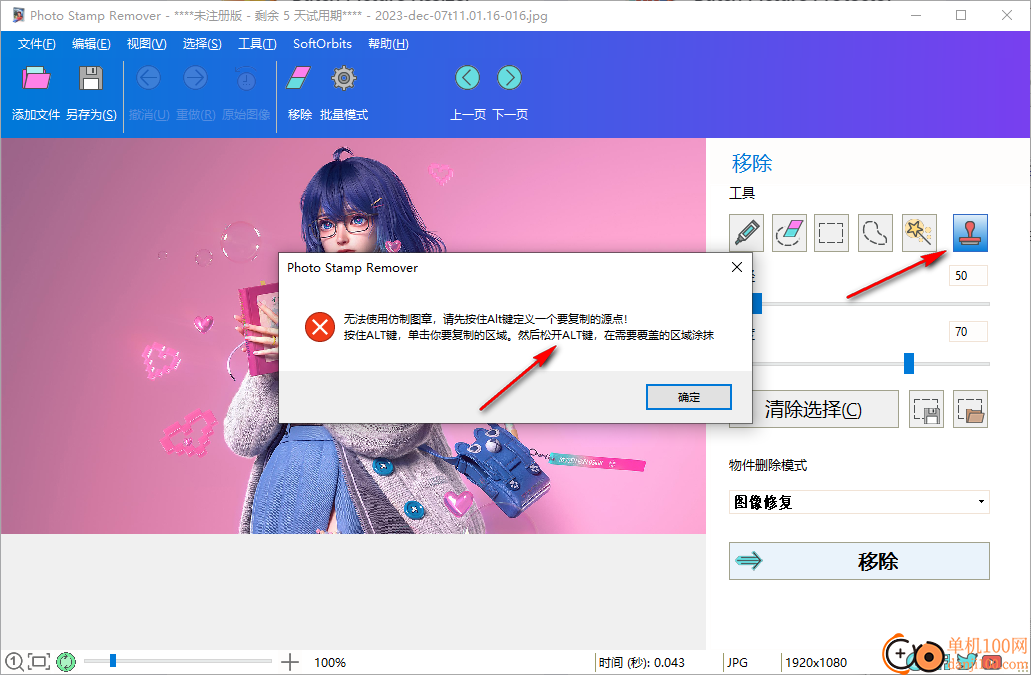1031x675 pixels.
Task: Click the value field showing 70
Action: (x=968, y=331)
